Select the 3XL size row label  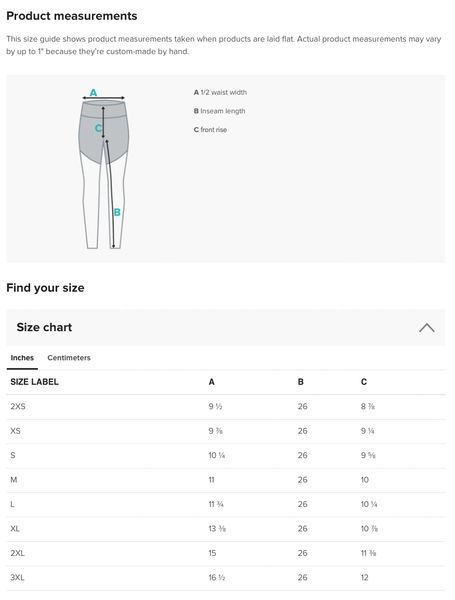[17, 578]
